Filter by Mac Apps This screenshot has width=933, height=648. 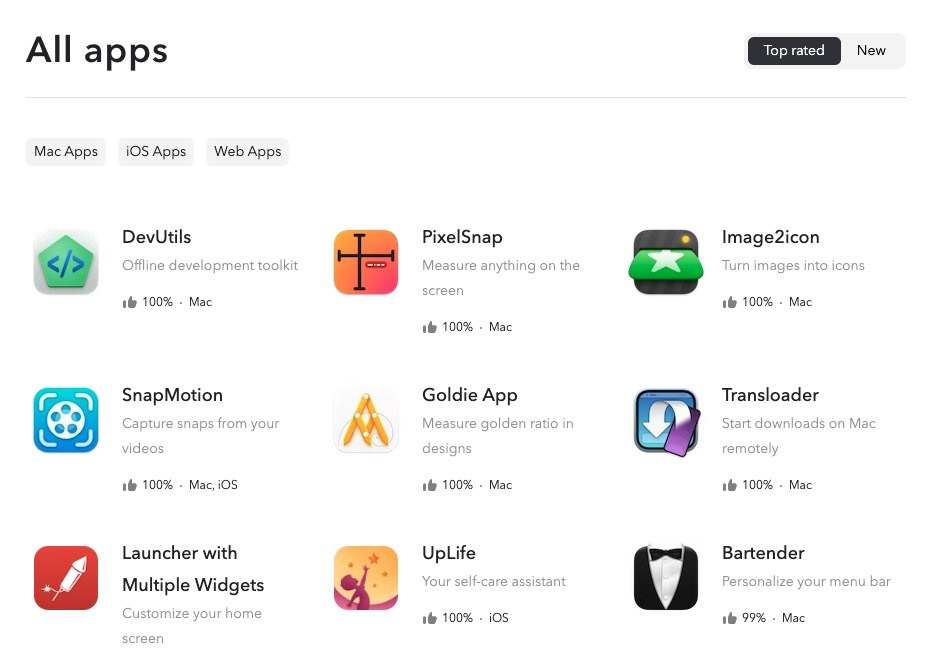click(x=66, y=152)
